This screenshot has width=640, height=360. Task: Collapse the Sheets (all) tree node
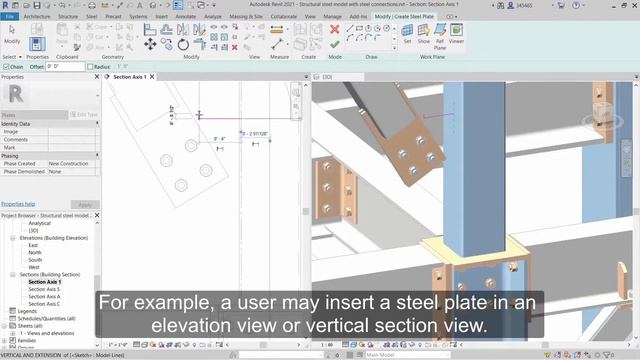4,326
